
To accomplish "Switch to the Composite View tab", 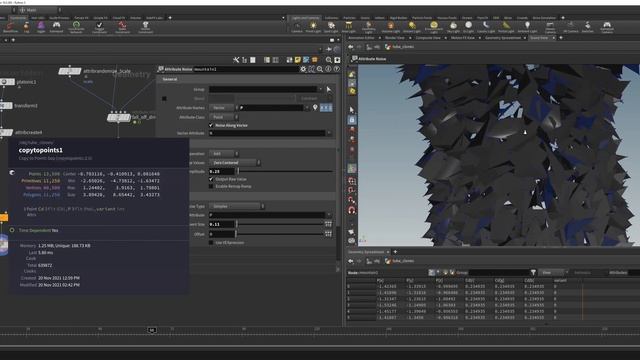I will [428, 38].
